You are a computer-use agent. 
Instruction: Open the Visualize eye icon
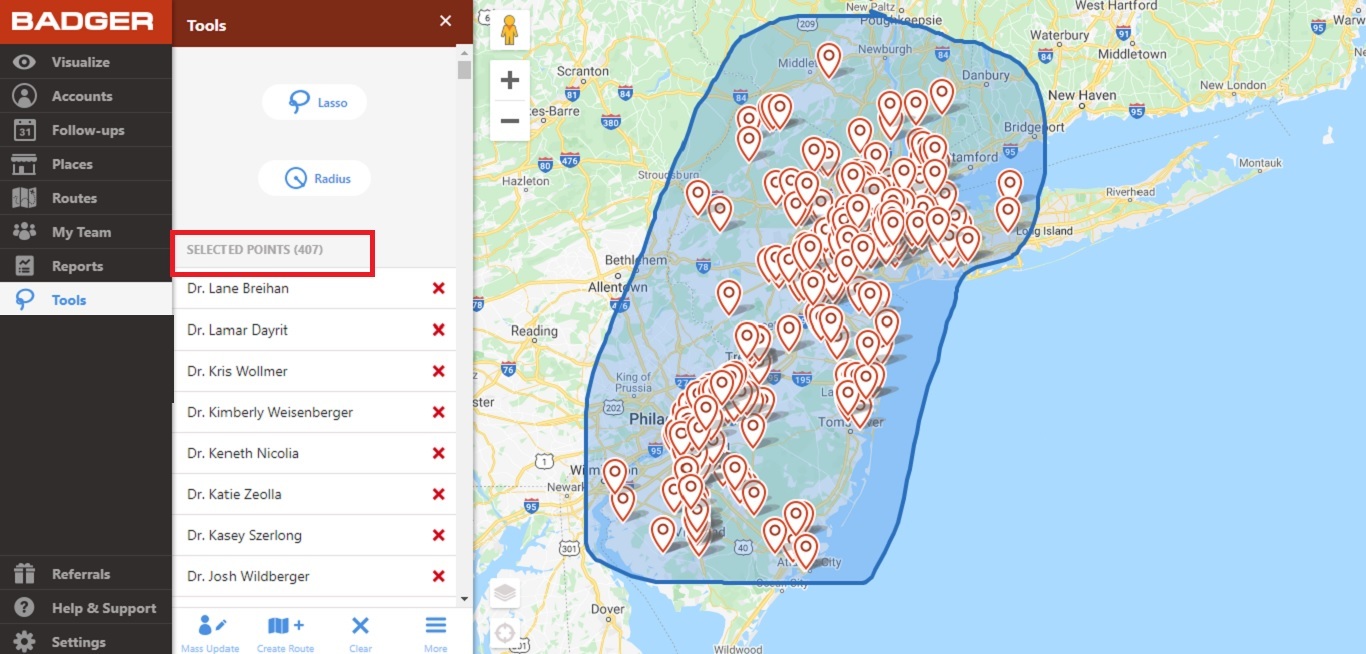(x=25, y=62)
